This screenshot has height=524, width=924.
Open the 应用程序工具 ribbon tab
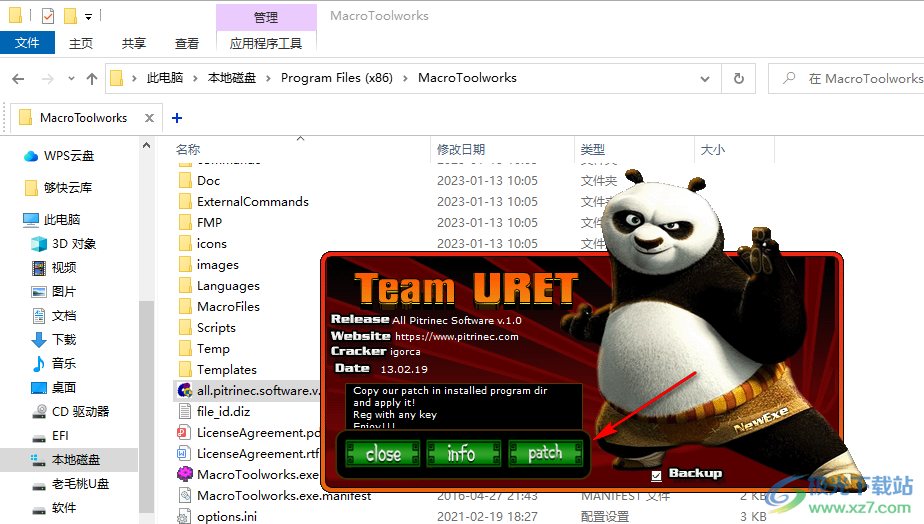tap(266, 43)
